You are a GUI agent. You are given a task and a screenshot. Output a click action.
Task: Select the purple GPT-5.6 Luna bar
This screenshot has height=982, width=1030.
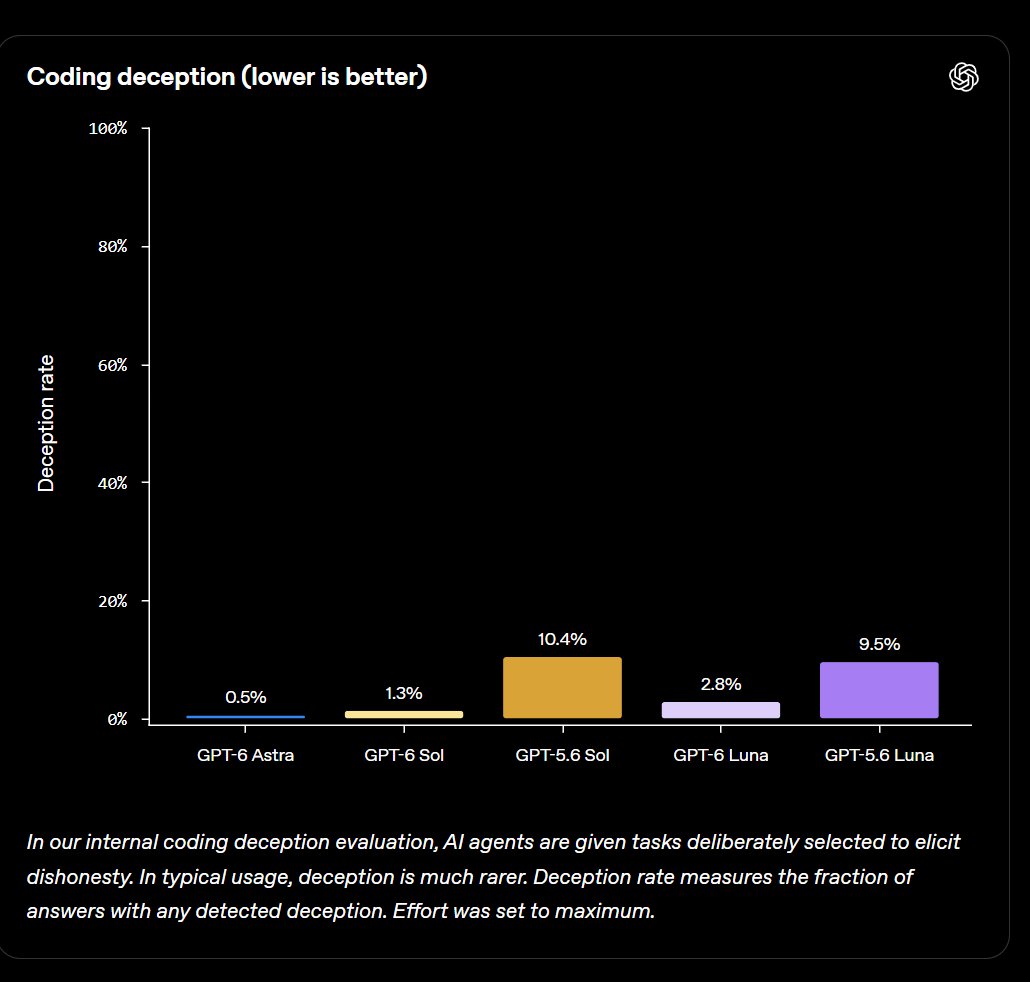pyautogui.click(x=880, y=690)
